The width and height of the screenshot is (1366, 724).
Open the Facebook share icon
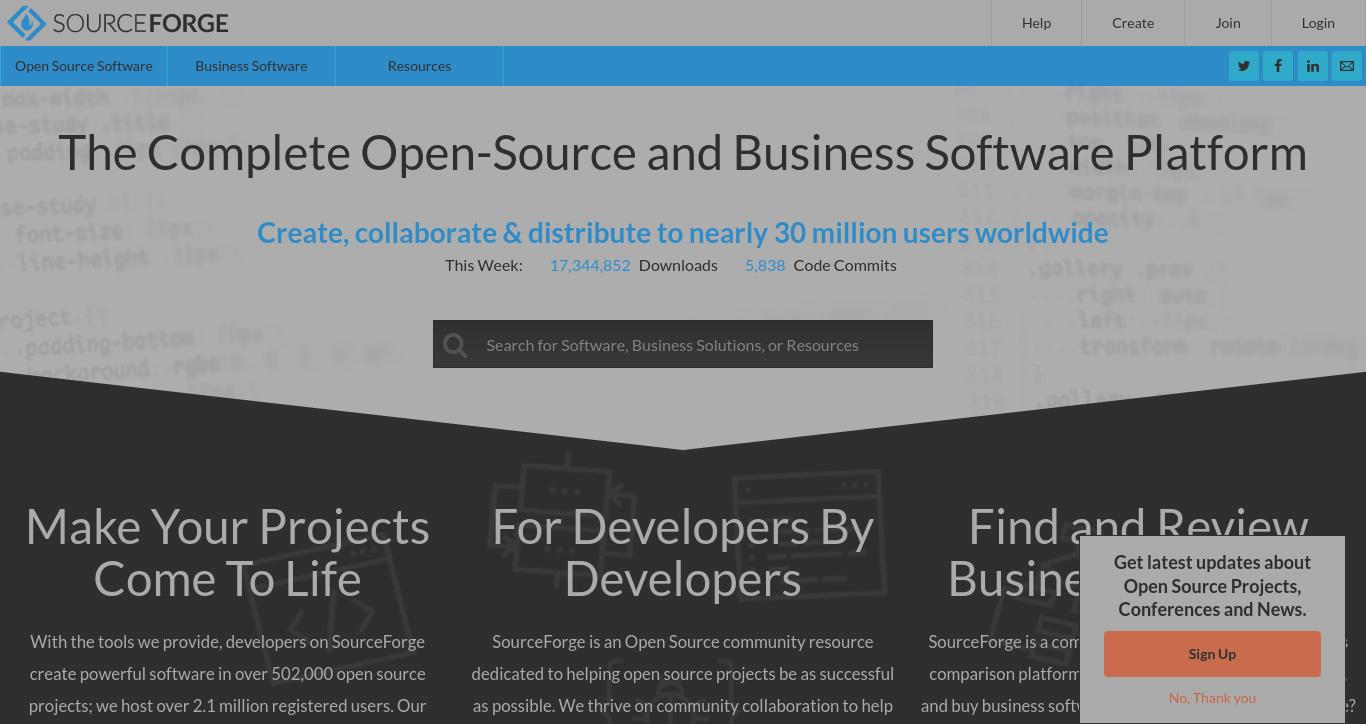click(1278, 66)
